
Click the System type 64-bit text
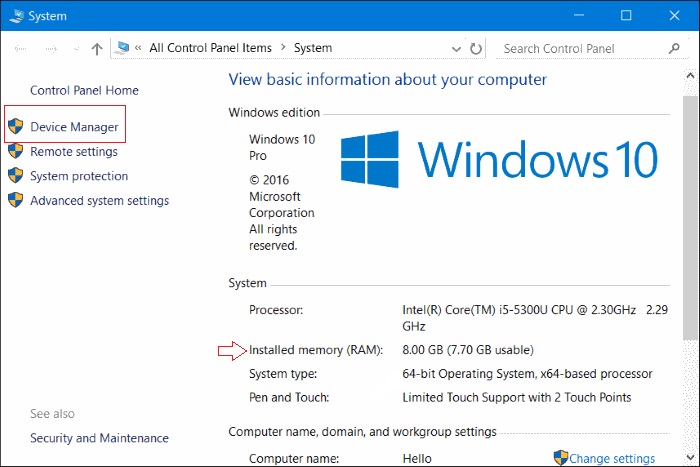527,374
